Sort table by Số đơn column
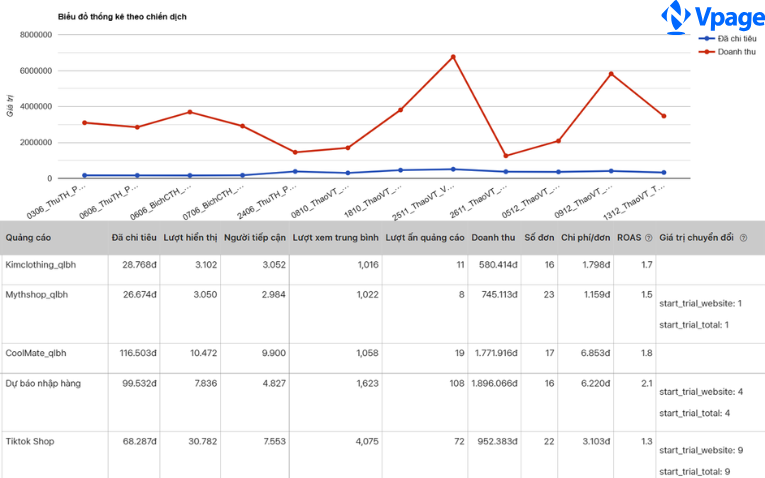The height and width of the screenshot is (478, 765). (x=539, y=238)
